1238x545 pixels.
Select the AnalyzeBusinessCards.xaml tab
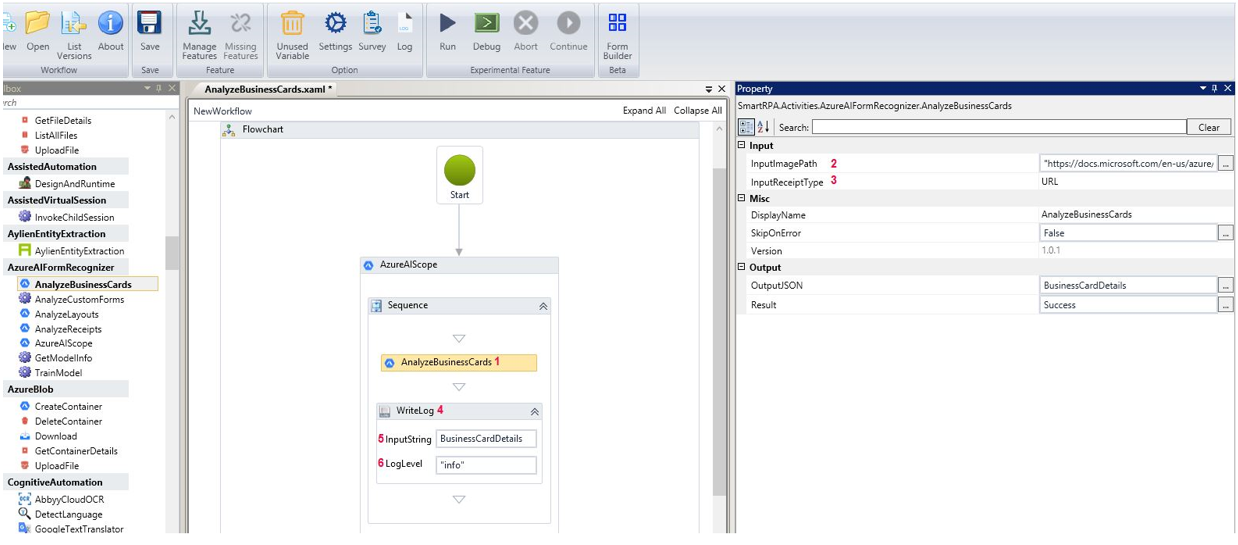(268, 89)
